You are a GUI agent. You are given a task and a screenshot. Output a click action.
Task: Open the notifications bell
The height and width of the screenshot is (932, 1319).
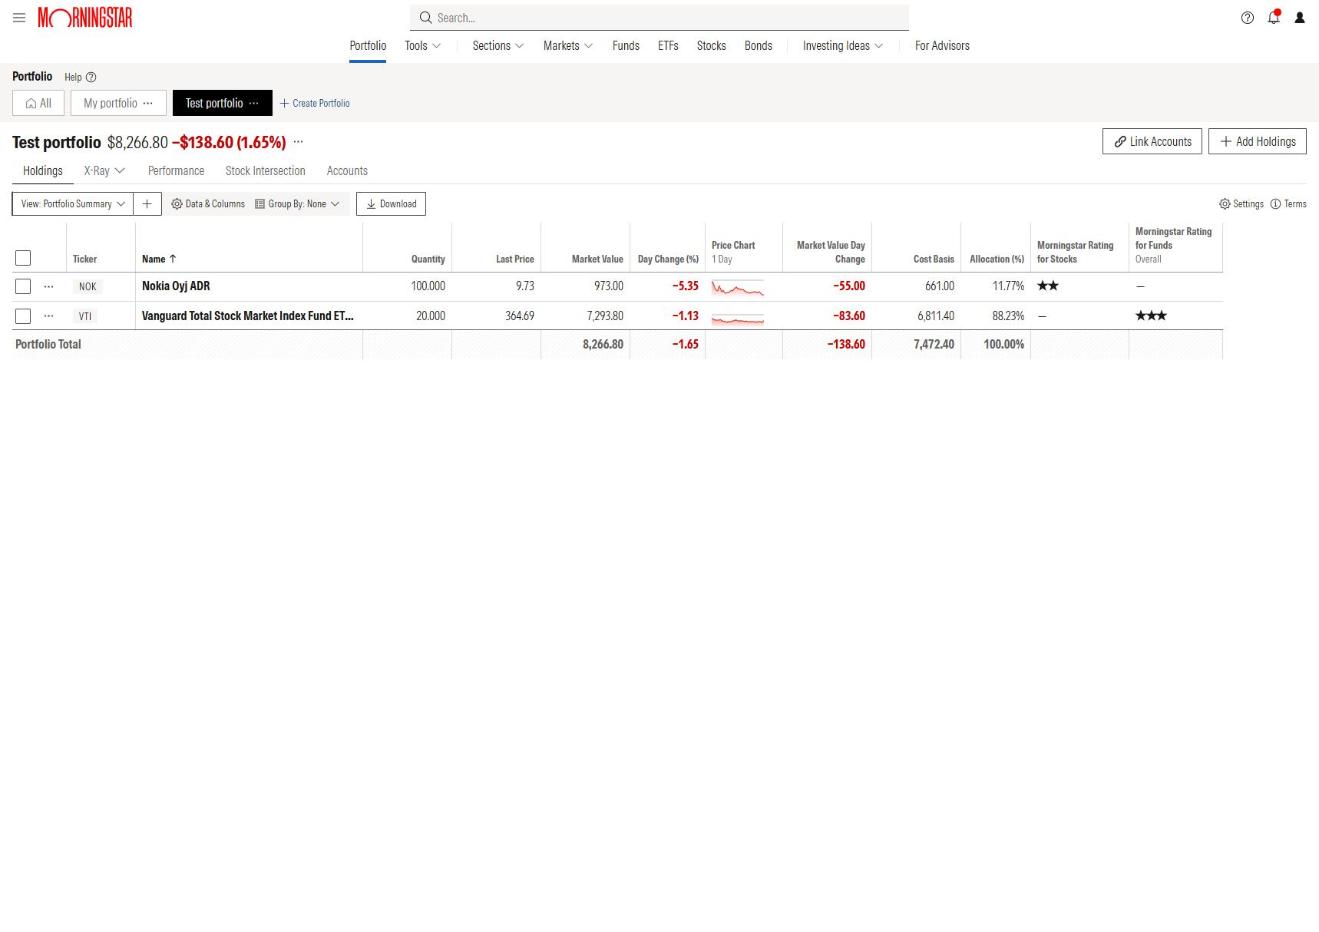pos(1274,17)
